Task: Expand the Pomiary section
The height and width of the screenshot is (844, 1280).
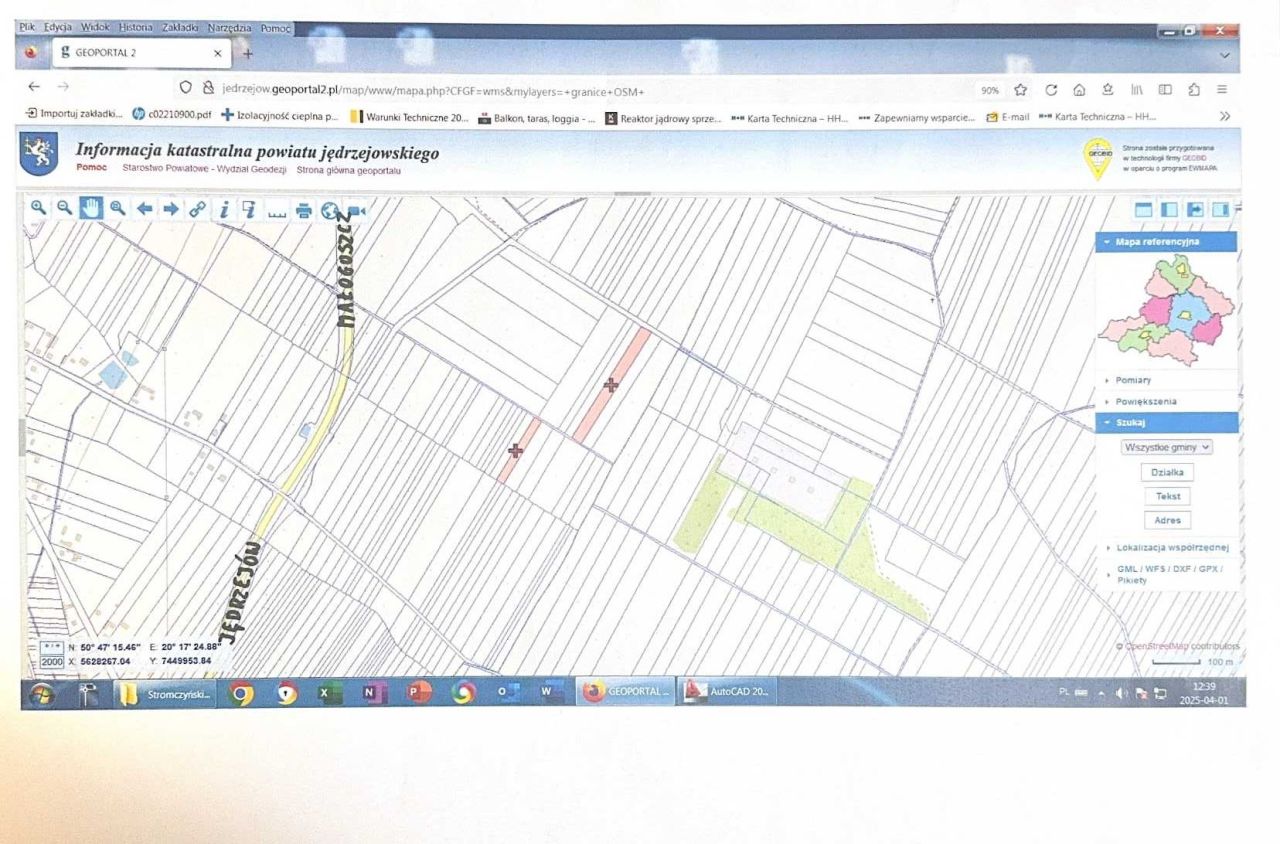Action: coord(1133,380)
